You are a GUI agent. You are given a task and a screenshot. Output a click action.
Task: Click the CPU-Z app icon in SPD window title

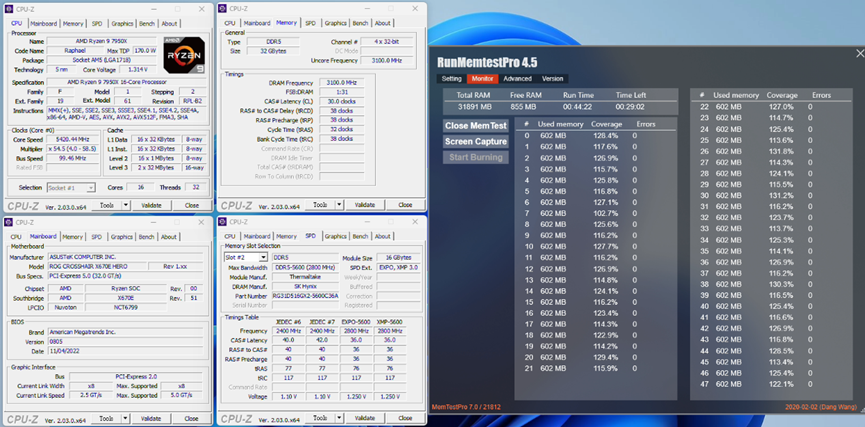(x=222, y=222)
